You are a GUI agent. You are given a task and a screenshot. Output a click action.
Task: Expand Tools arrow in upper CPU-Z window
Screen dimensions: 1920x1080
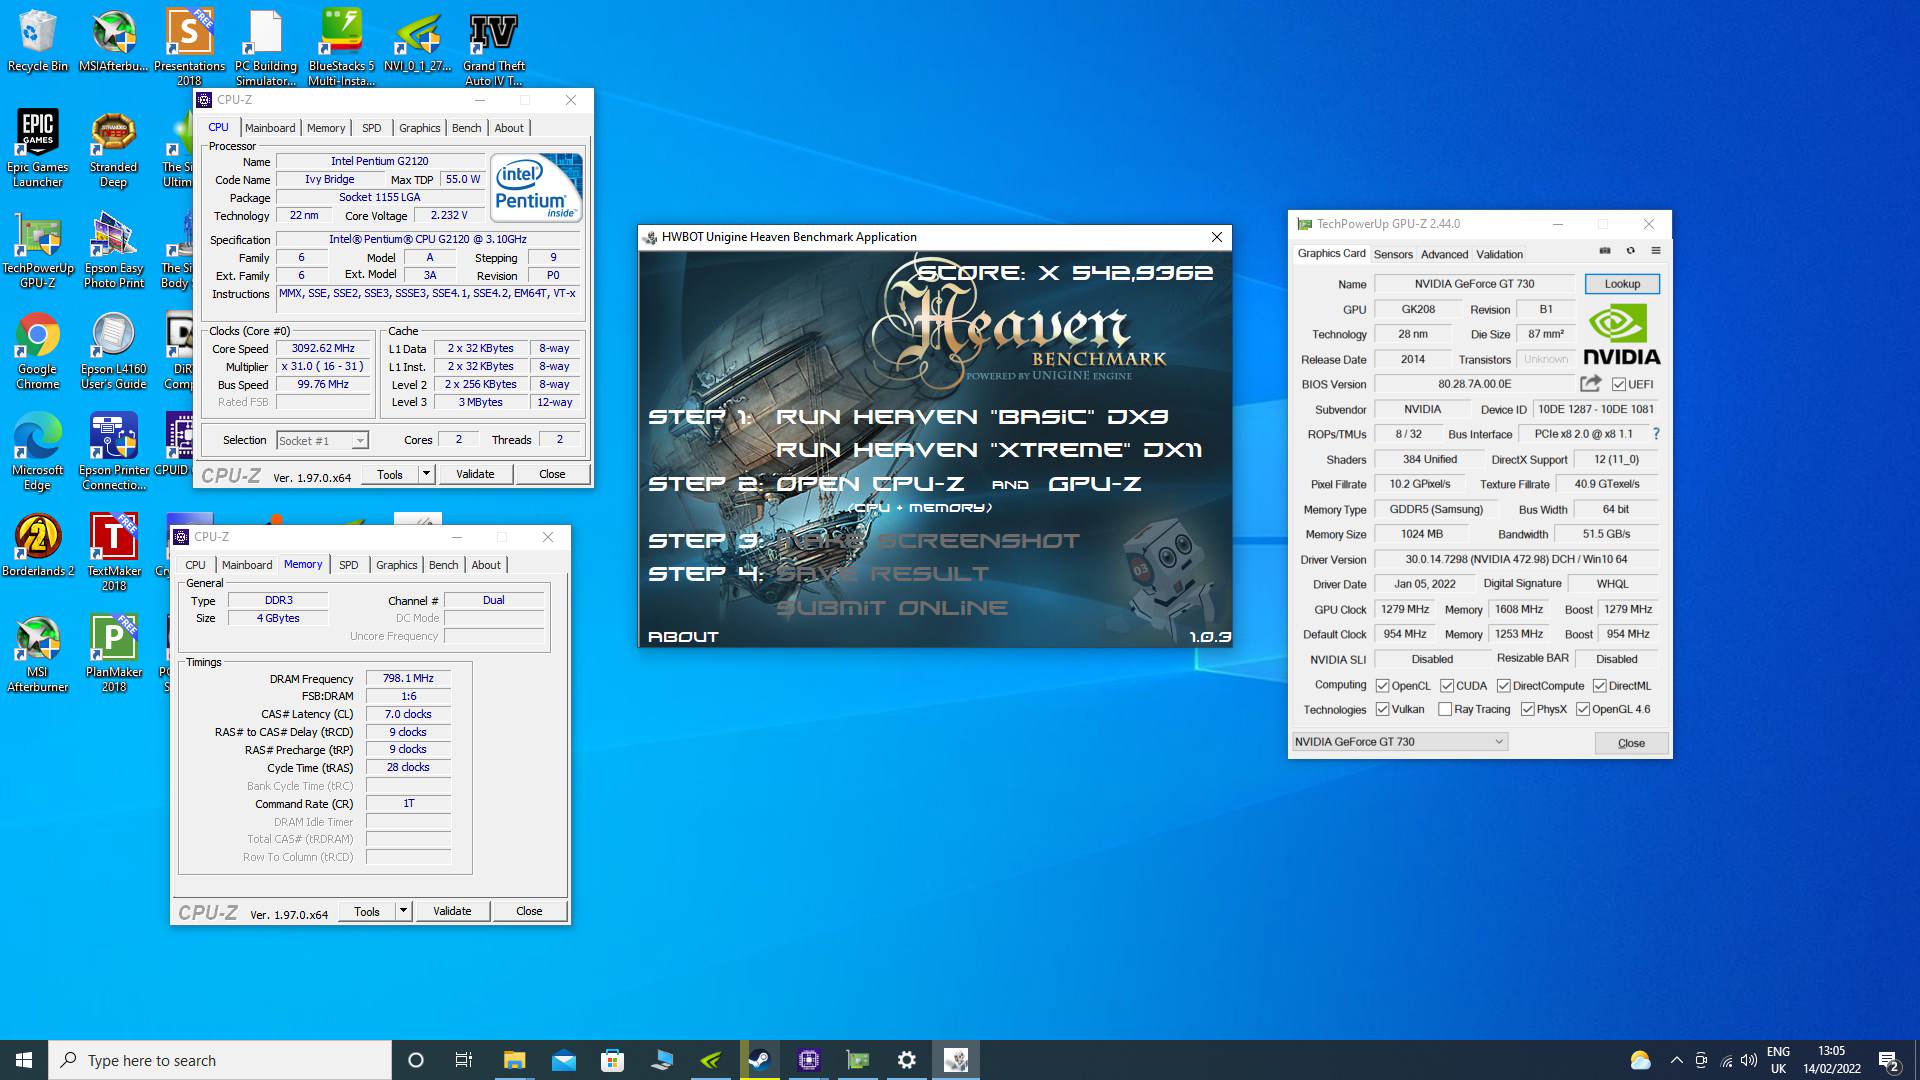click(426, 474)
